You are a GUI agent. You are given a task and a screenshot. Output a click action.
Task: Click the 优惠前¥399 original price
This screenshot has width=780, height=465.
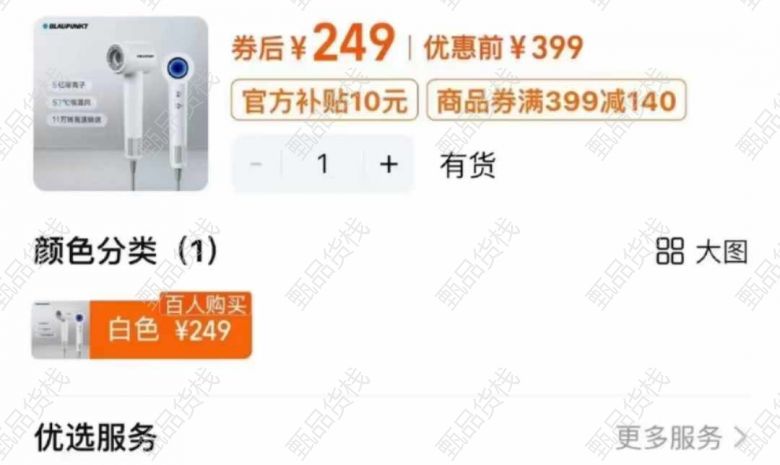(503, 48)
